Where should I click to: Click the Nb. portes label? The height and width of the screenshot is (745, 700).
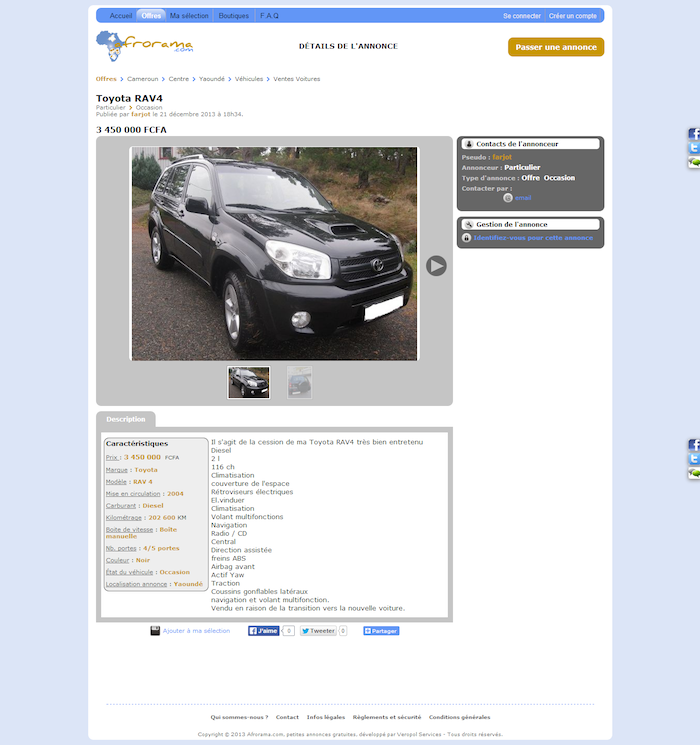[x=121, y=548]
